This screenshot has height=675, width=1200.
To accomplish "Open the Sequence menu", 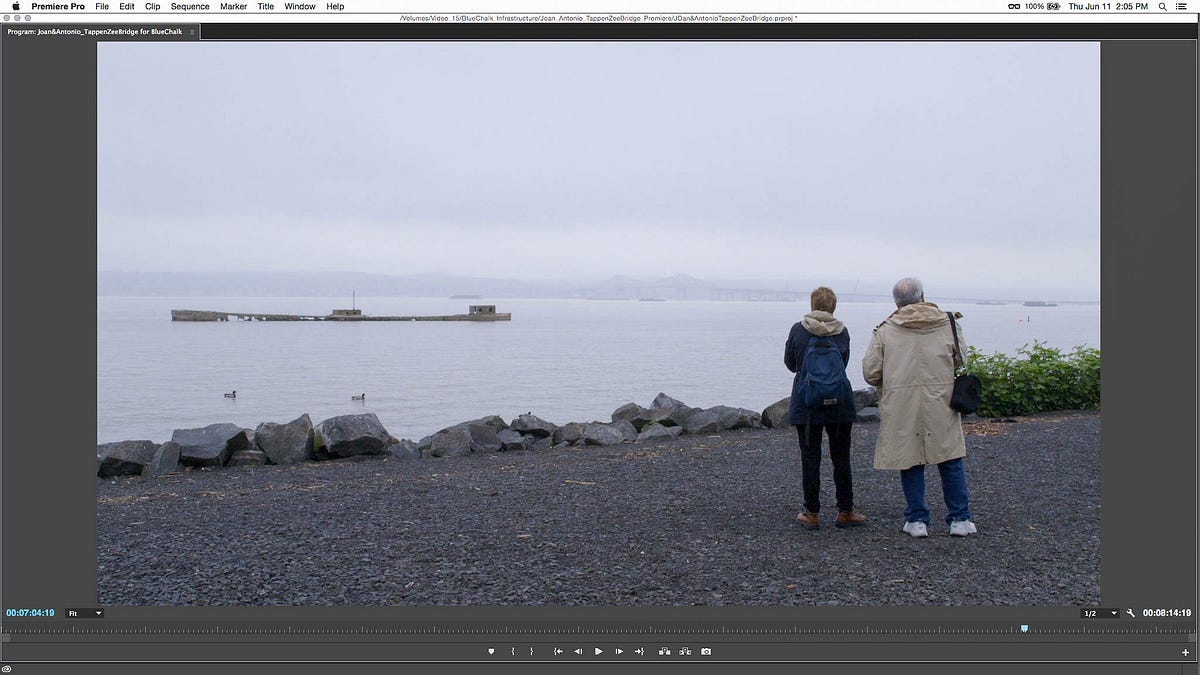I will point(190,6).
